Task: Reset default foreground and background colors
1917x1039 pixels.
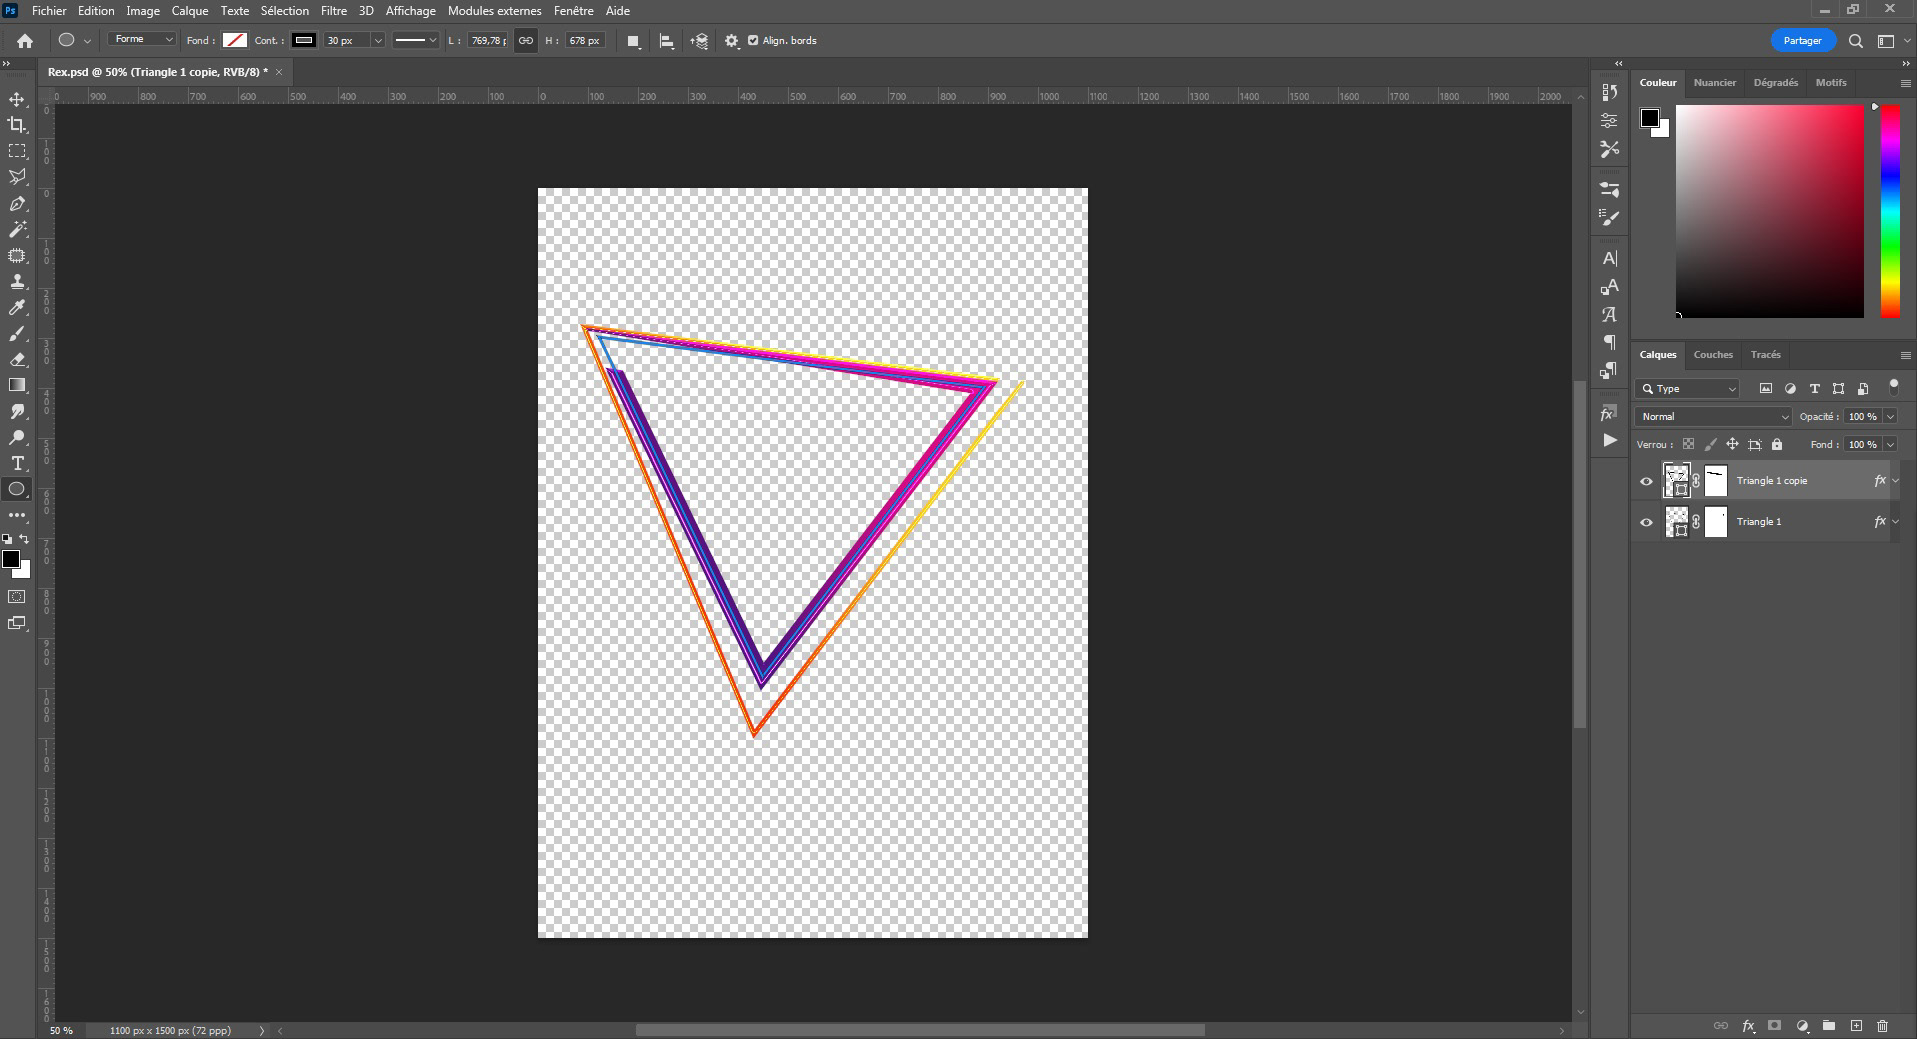Action: [7, 539]
